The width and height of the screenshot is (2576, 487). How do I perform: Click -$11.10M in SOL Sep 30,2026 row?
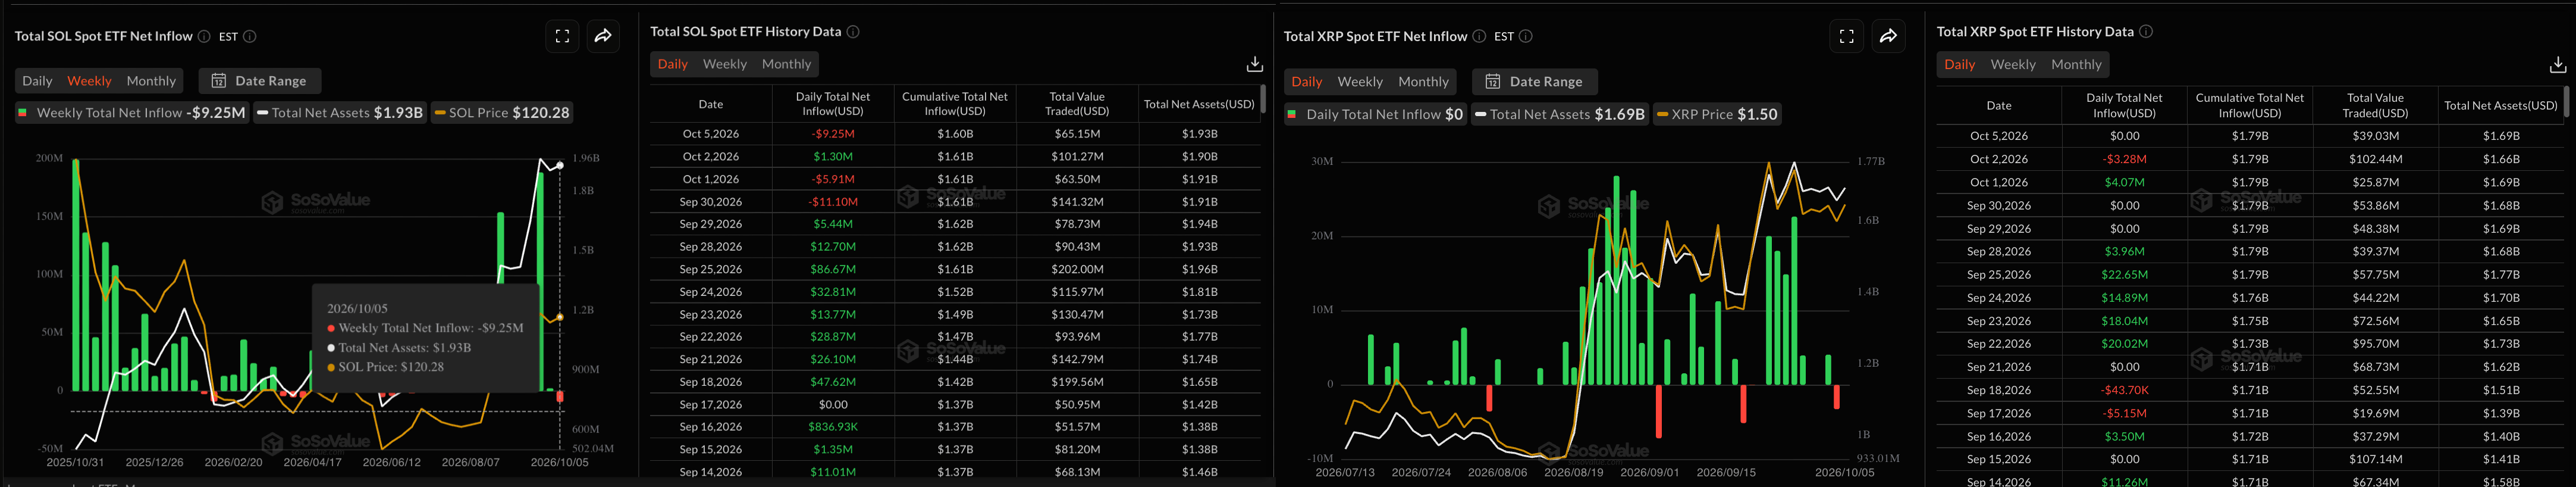[833, 202]
